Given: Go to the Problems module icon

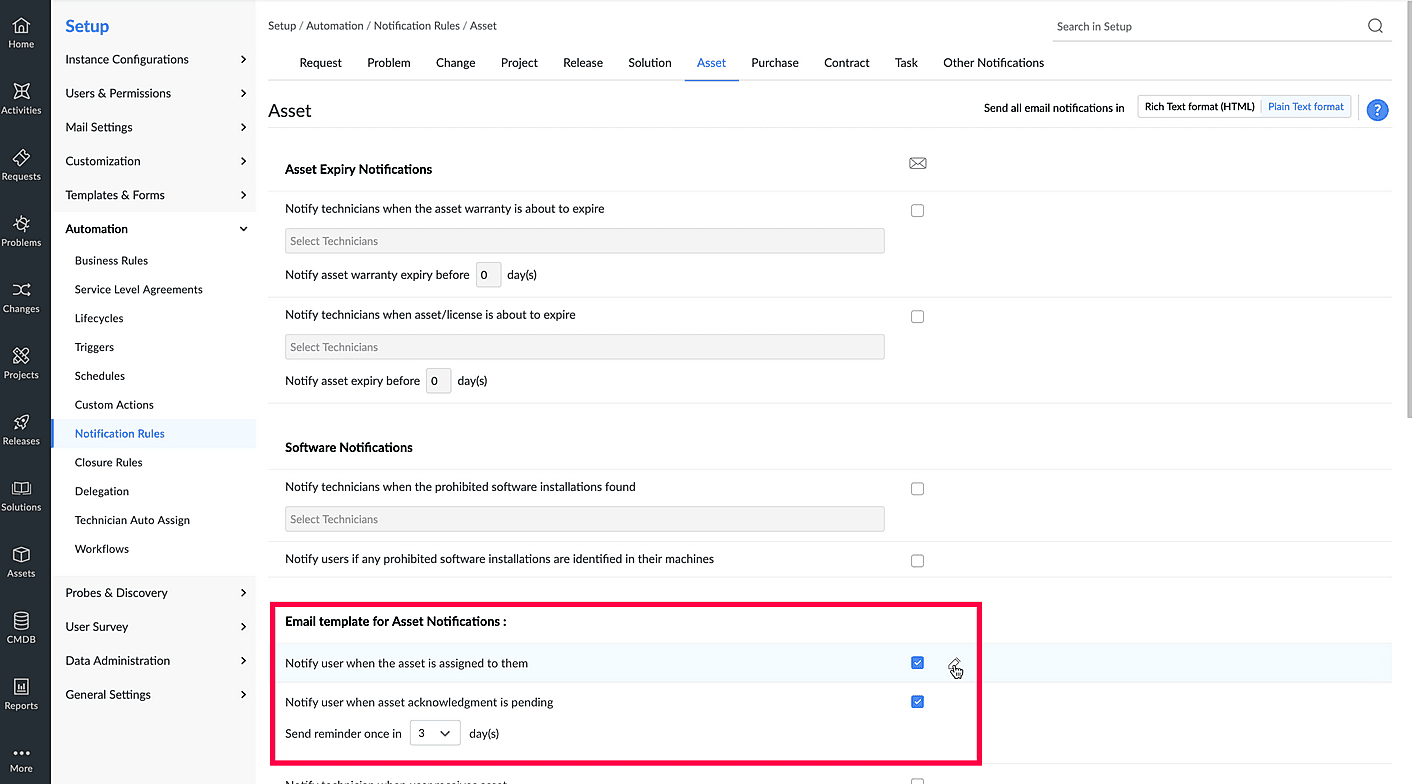Looking at the screenshot, I should 21,224.
